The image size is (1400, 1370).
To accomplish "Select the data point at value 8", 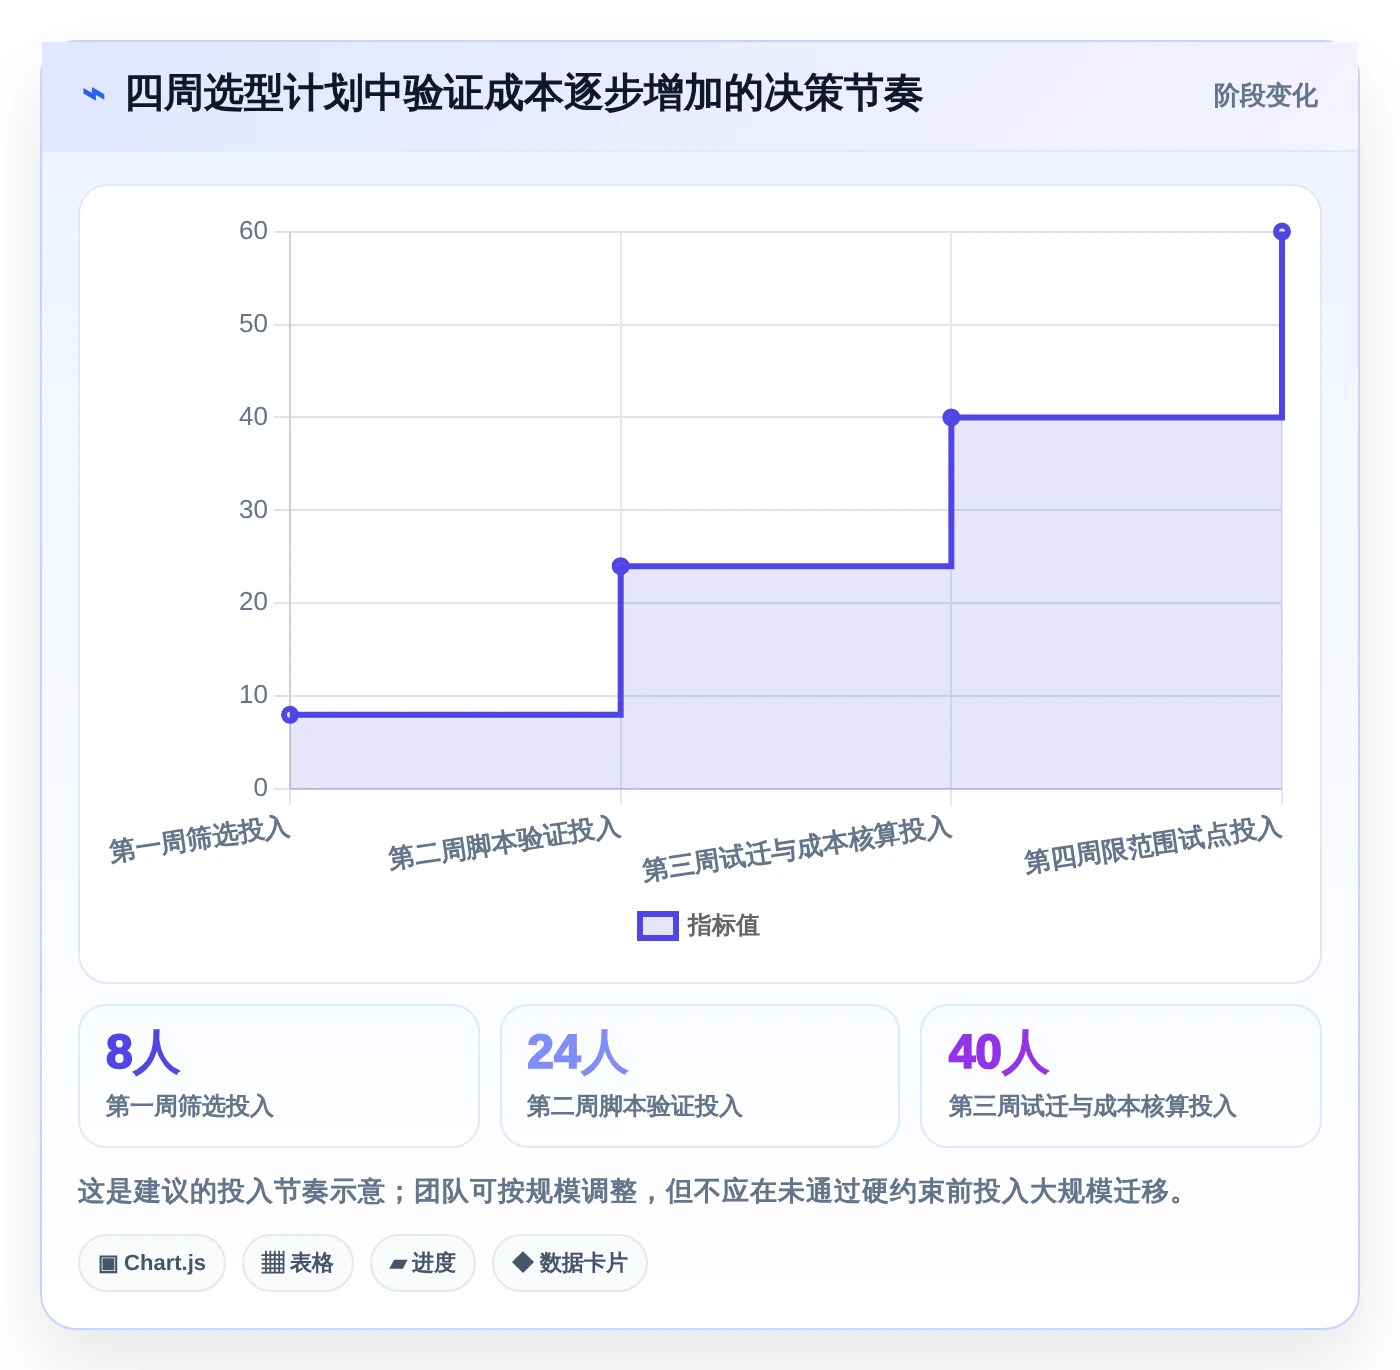I will tap(290, 715).
